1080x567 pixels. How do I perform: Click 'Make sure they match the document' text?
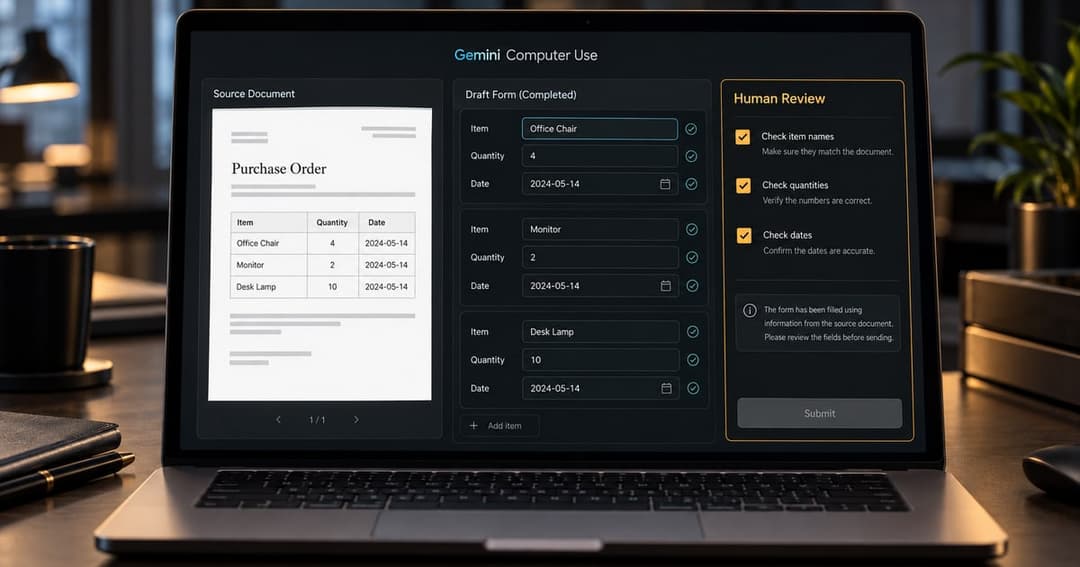pos(827,152)
